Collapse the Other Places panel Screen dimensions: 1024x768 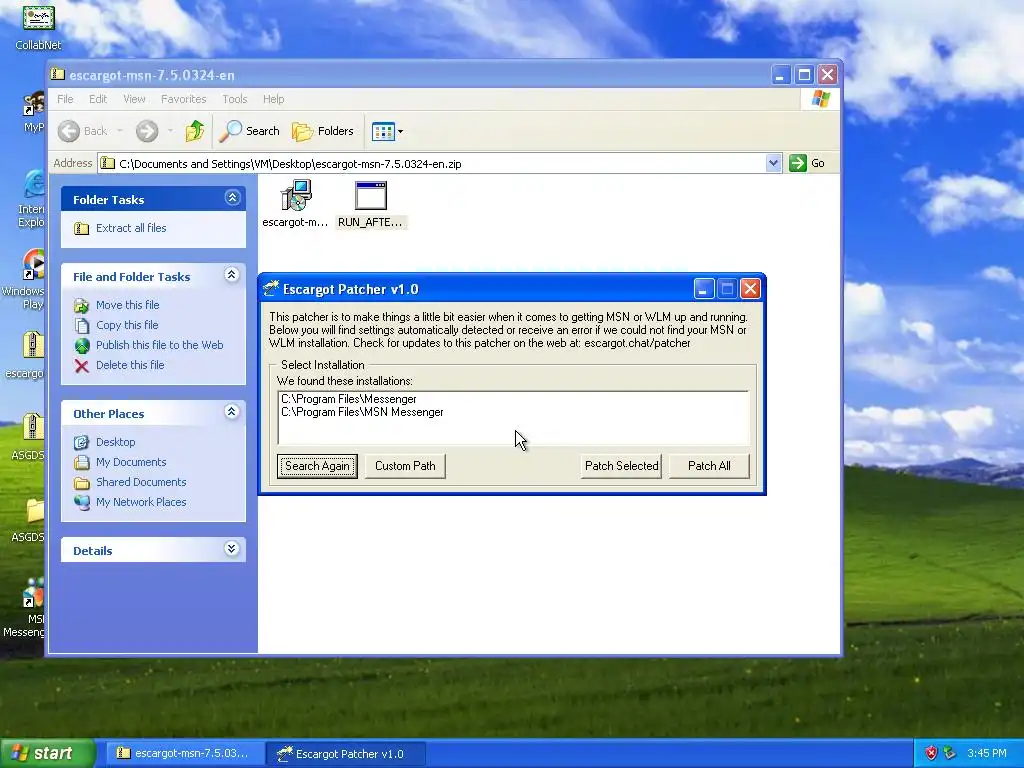(232, 412)
